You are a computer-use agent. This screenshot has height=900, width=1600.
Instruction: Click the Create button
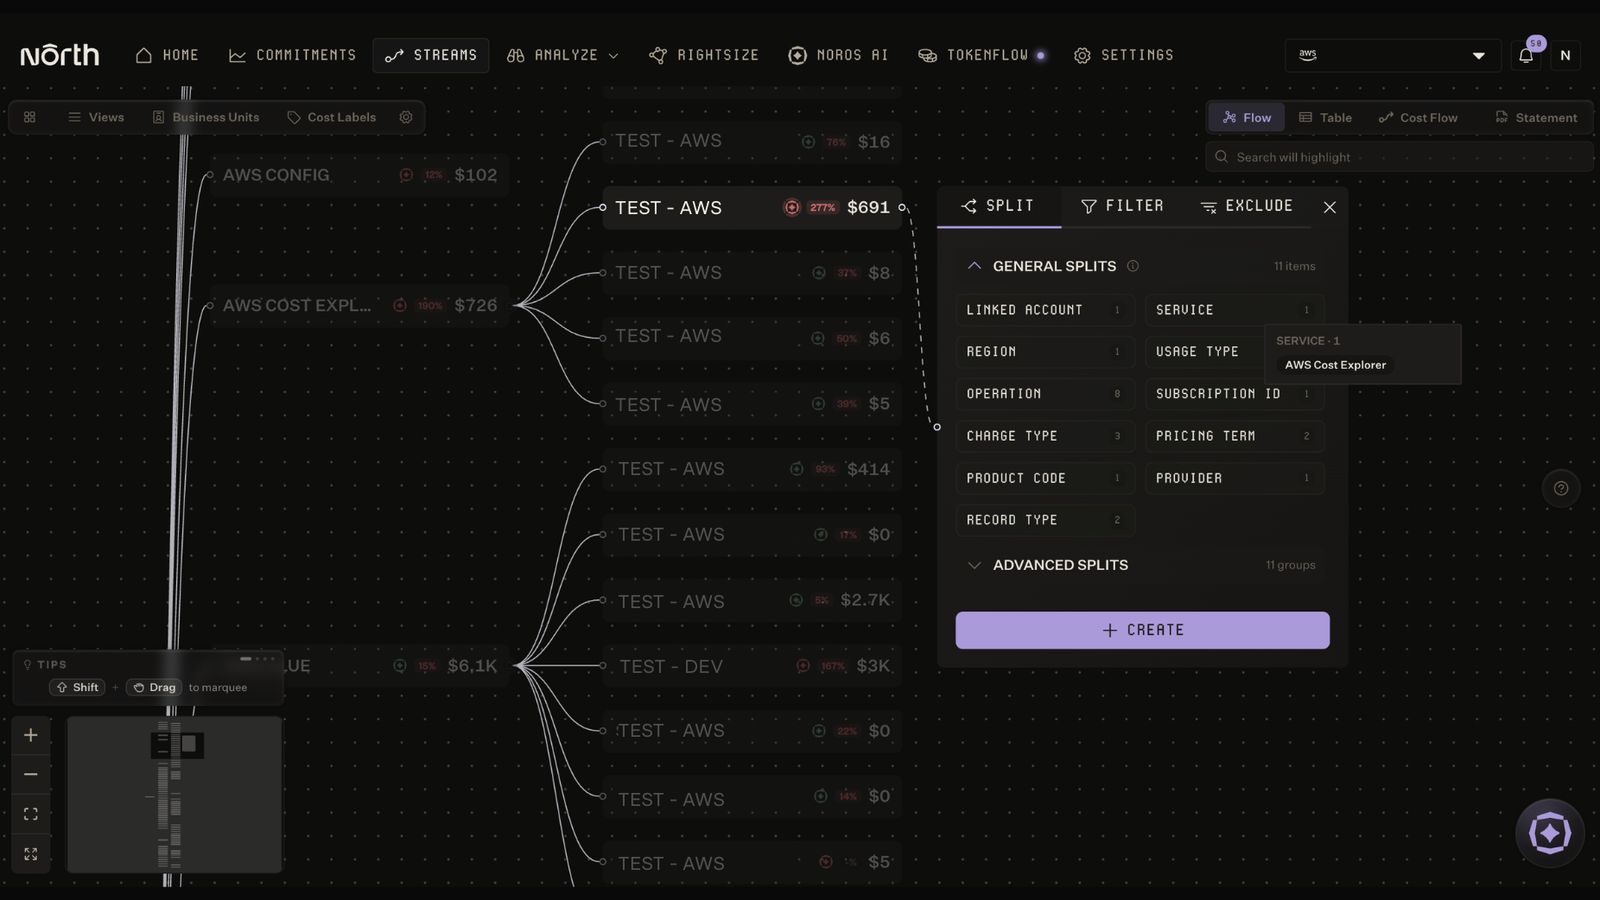tap(1142, 630)
